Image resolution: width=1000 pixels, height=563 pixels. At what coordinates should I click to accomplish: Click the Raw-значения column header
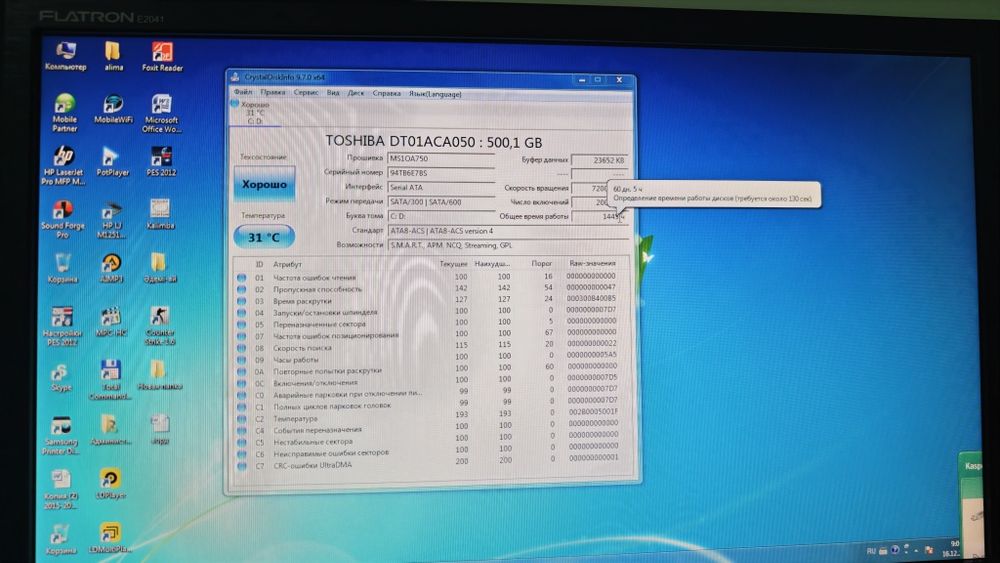point(592,263)
